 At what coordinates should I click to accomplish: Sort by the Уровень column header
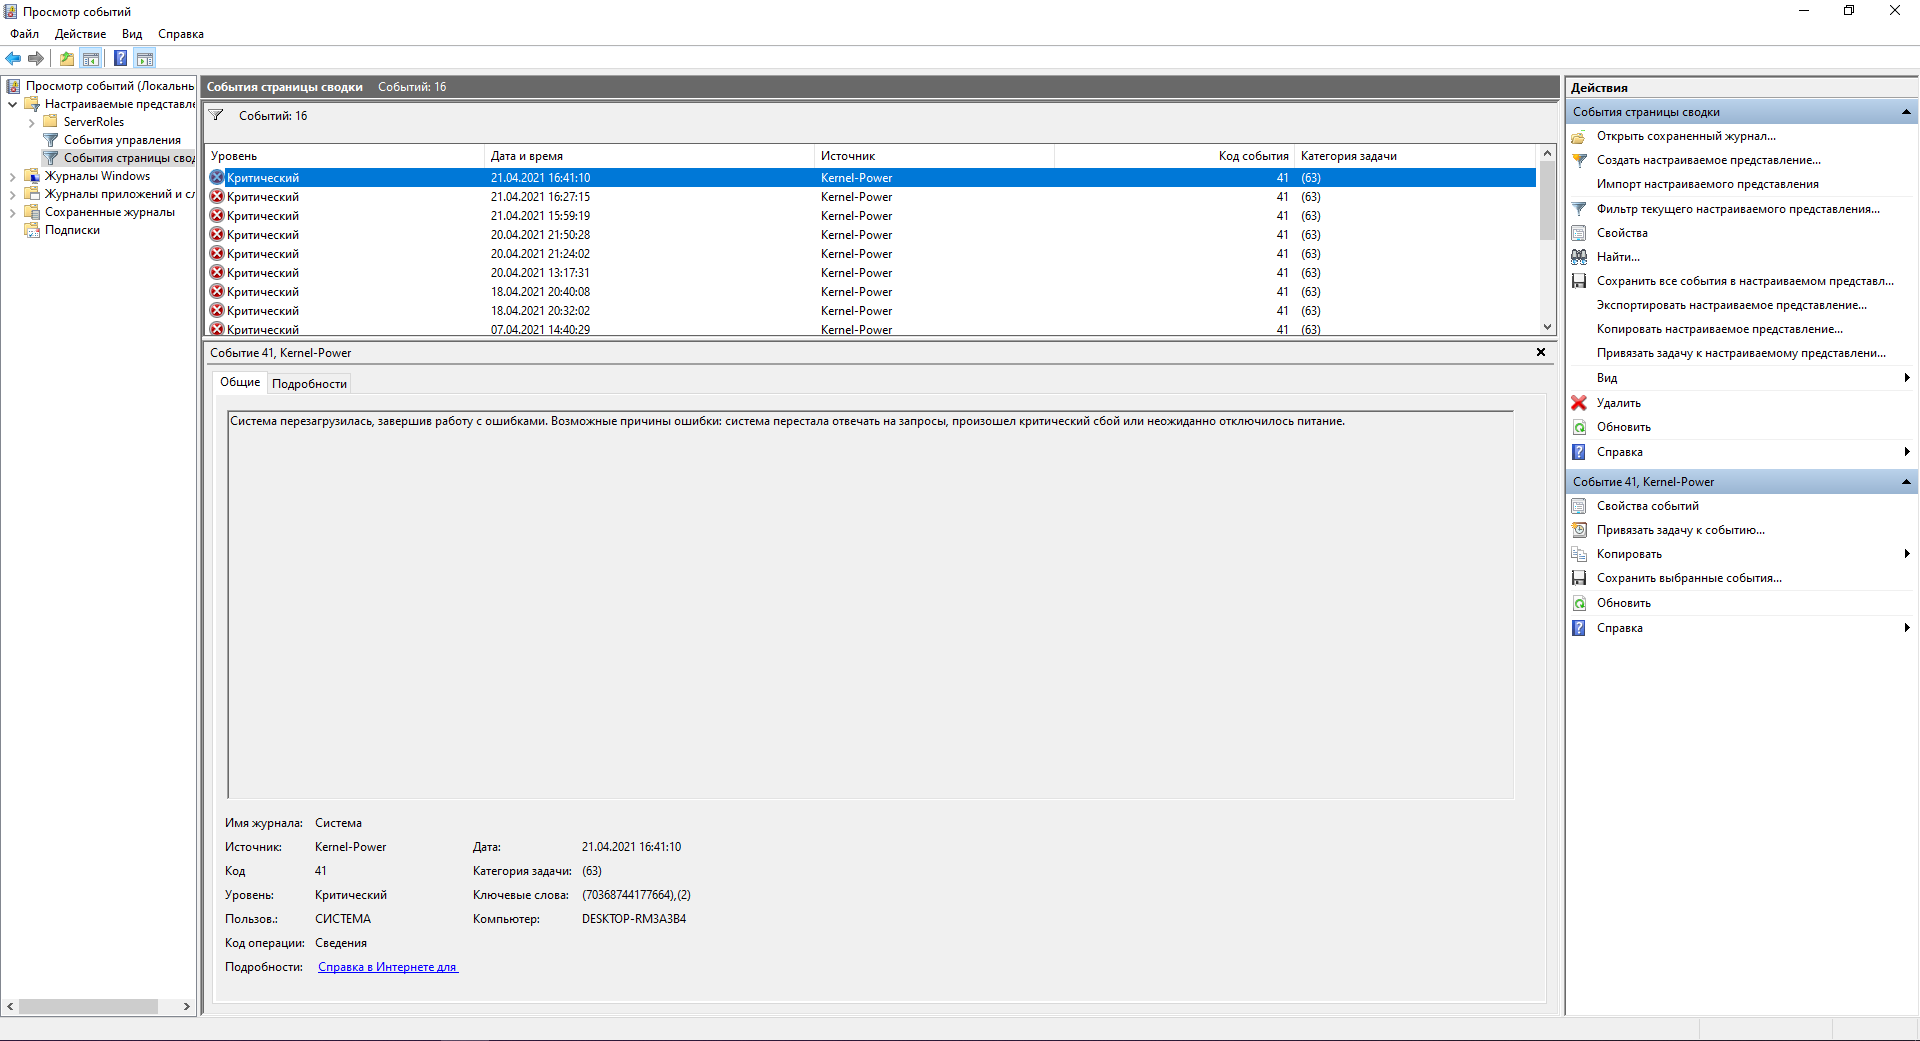pyautogui.click(x=344, y=156)
